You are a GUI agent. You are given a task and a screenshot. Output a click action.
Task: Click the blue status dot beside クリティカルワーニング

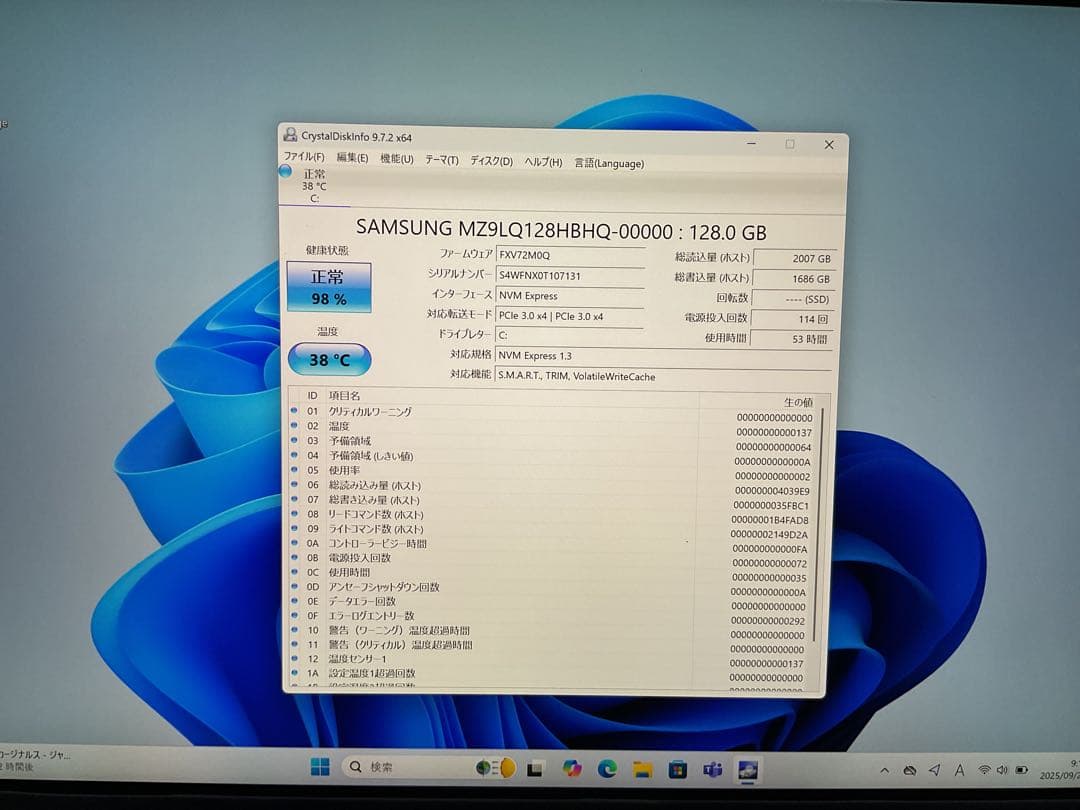point(293,411)
